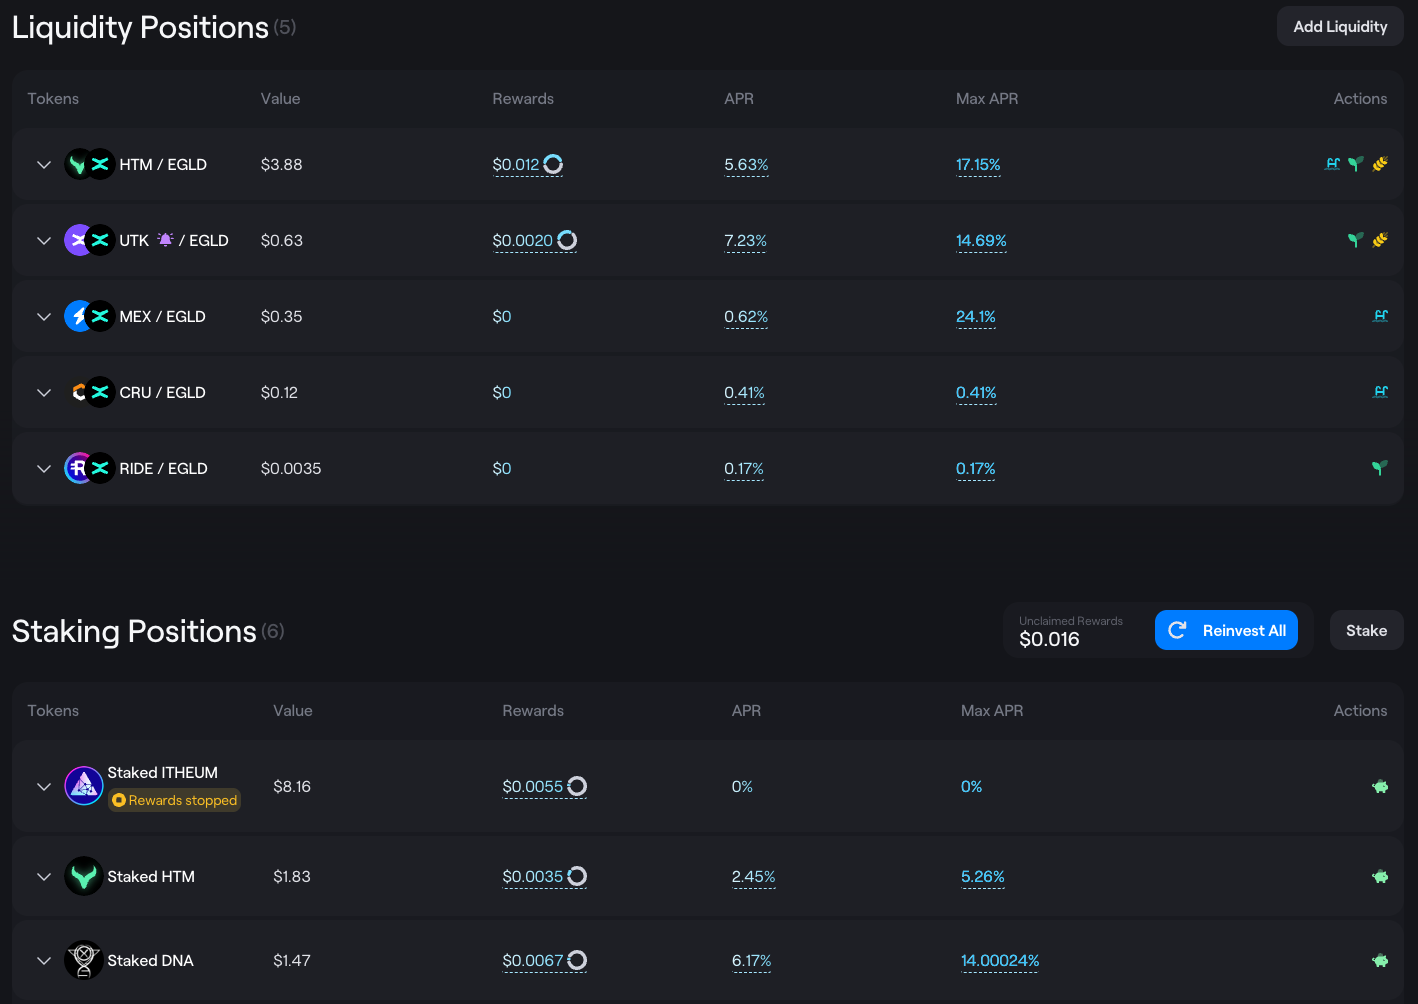Viewport: 1418px width, 1004px height.
Task: Click the rewards progress ring next to $0.012
Action: [553, 164]
